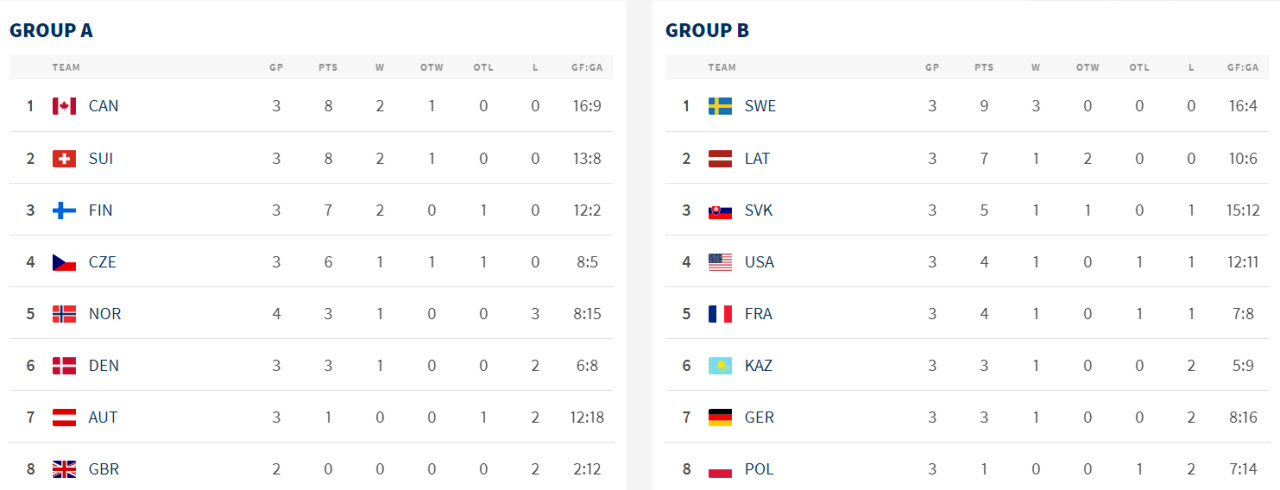Click the GROUP B heading

(707, 30)
